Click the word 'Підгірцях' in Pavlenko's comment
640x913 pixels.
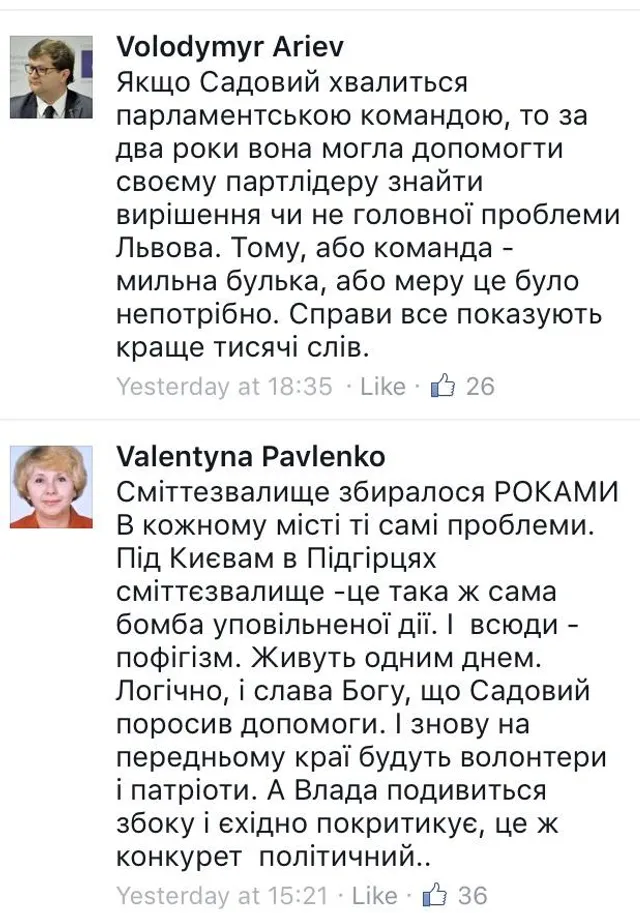tap(350, 556)
